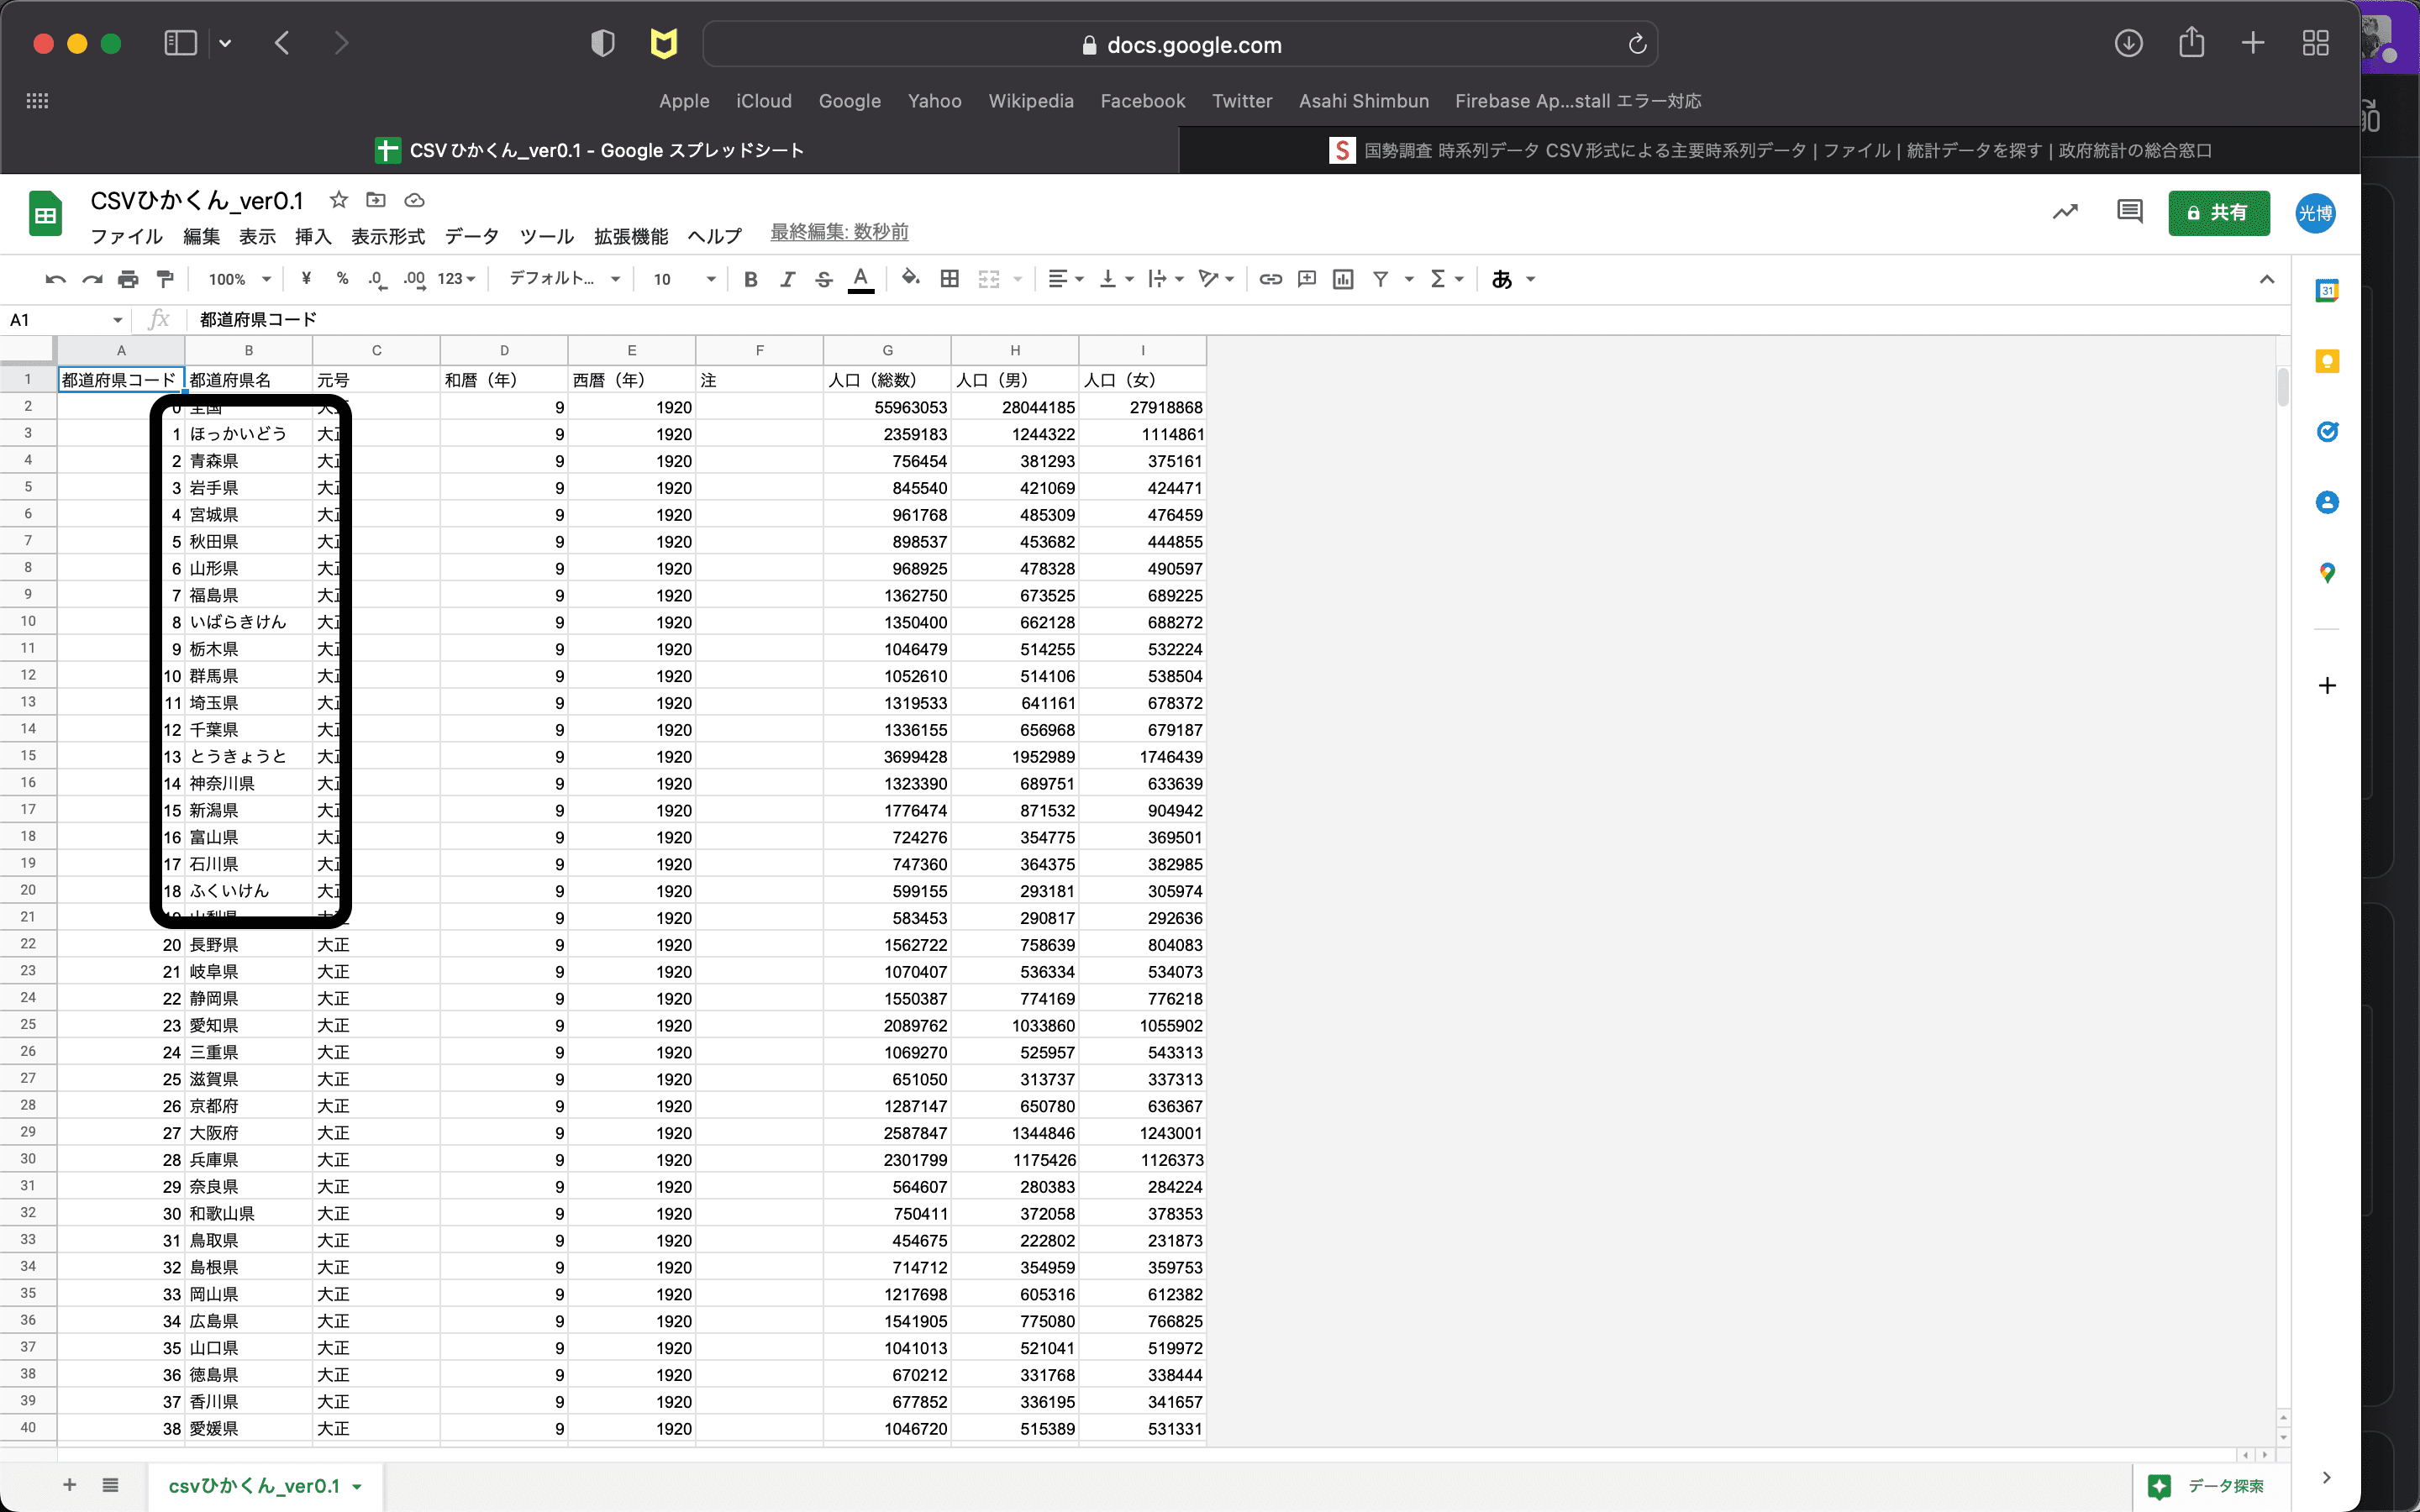Screen dimensions: 2420x1512
Task: Open the comment history icon
Action: (x=2129, y=212)
